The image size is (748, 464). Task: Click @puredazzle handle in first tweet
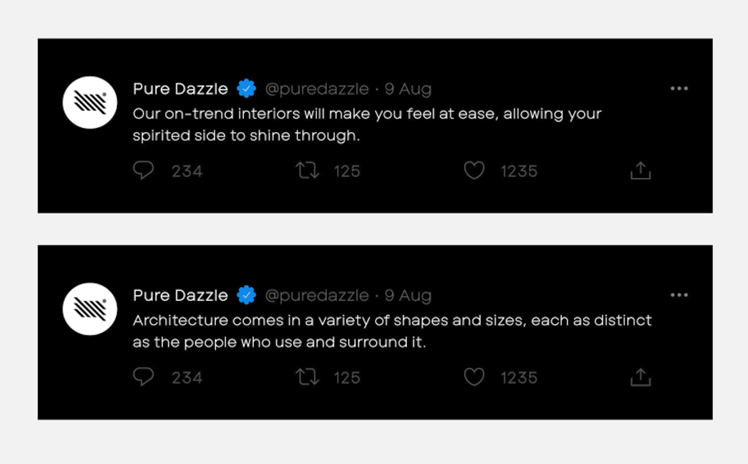point(316,89)
